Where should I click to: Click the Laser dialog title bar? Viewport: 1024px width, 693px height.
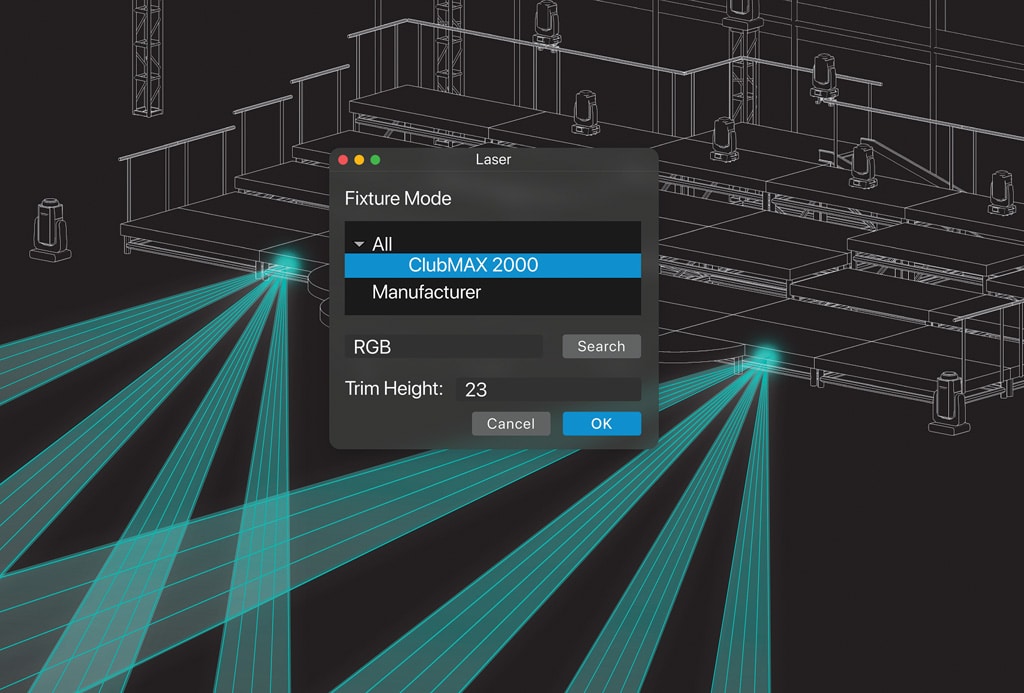pyautogui.click(x=493, y=160)
